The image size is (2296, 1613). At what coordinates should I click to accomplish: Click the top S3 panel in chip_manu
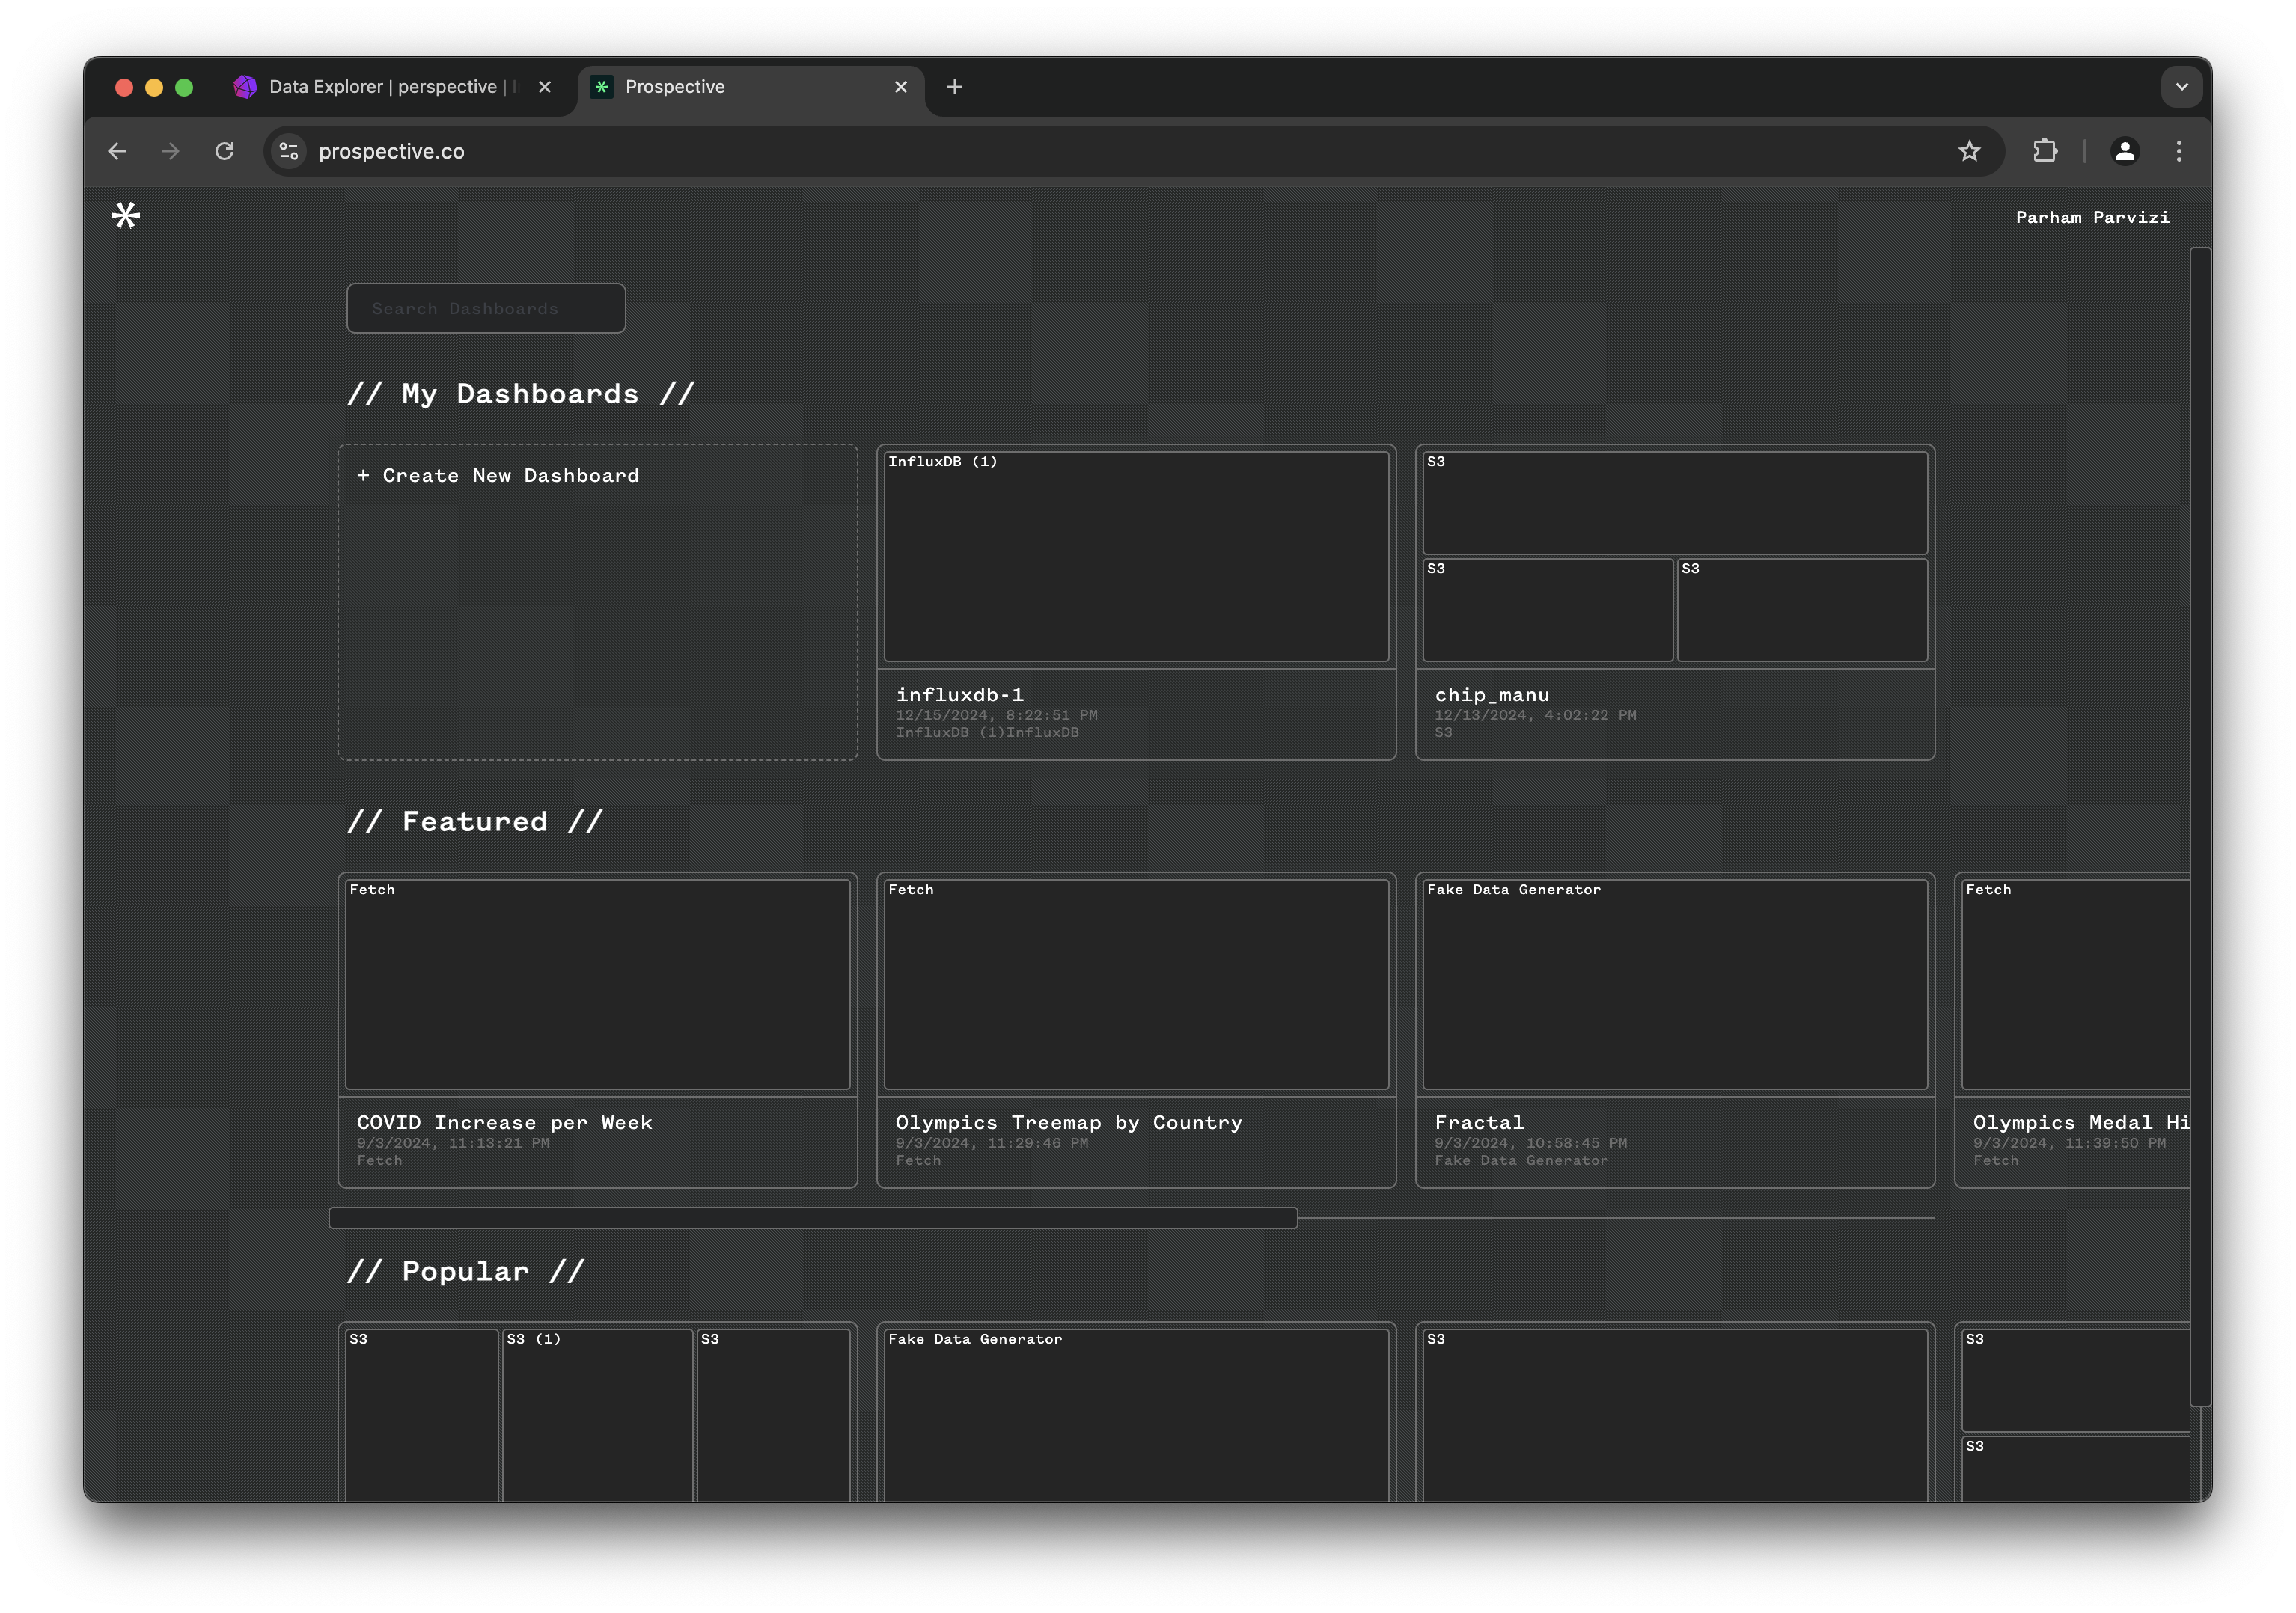(1675, 502)
